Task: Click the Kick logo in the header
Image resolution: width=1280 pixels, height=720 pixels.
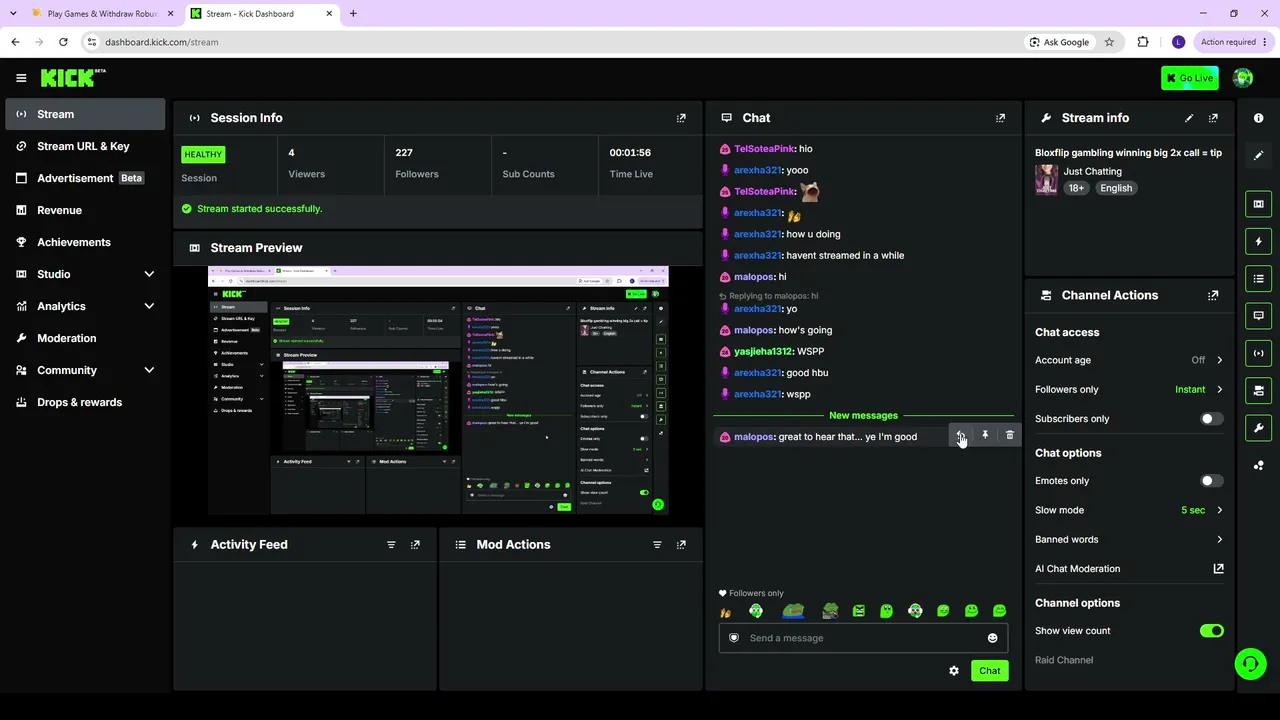Action: coord(73,78)
